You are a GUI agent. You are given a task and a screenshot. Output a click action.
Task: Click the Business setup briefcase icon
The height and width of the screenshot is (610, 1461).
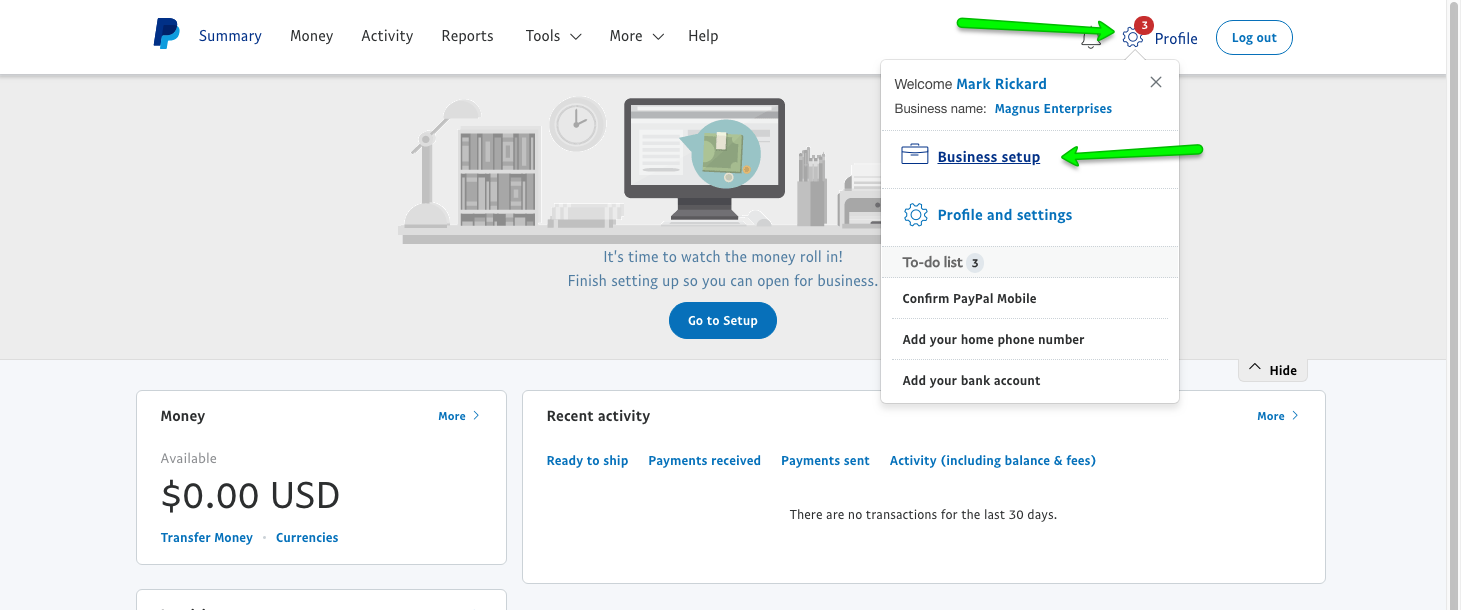(915, 154)
